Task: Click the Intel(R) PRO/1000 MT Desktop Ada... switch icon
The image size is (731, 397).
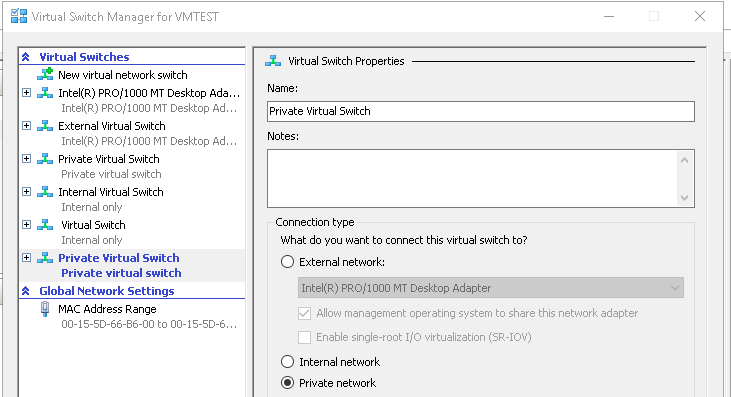Action: point(45,93)
